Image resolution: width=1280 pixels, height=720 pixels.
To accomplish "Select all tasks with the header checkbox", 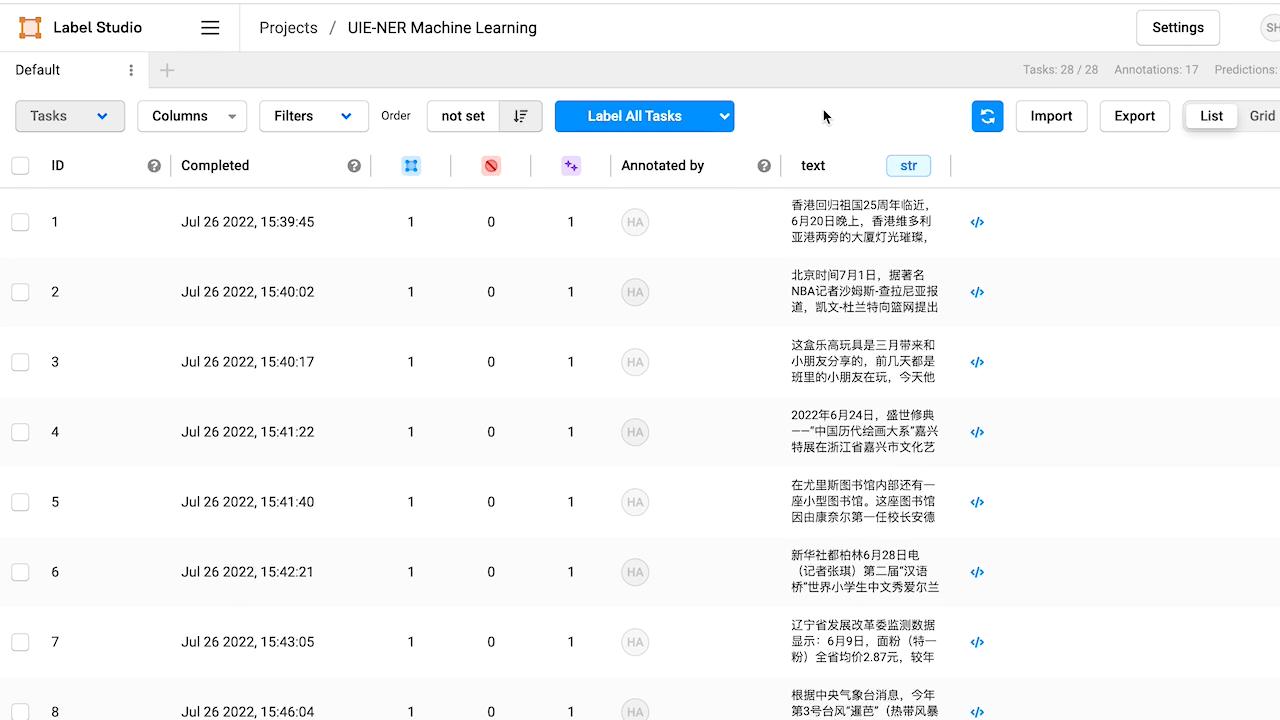I will click(20, 165).
